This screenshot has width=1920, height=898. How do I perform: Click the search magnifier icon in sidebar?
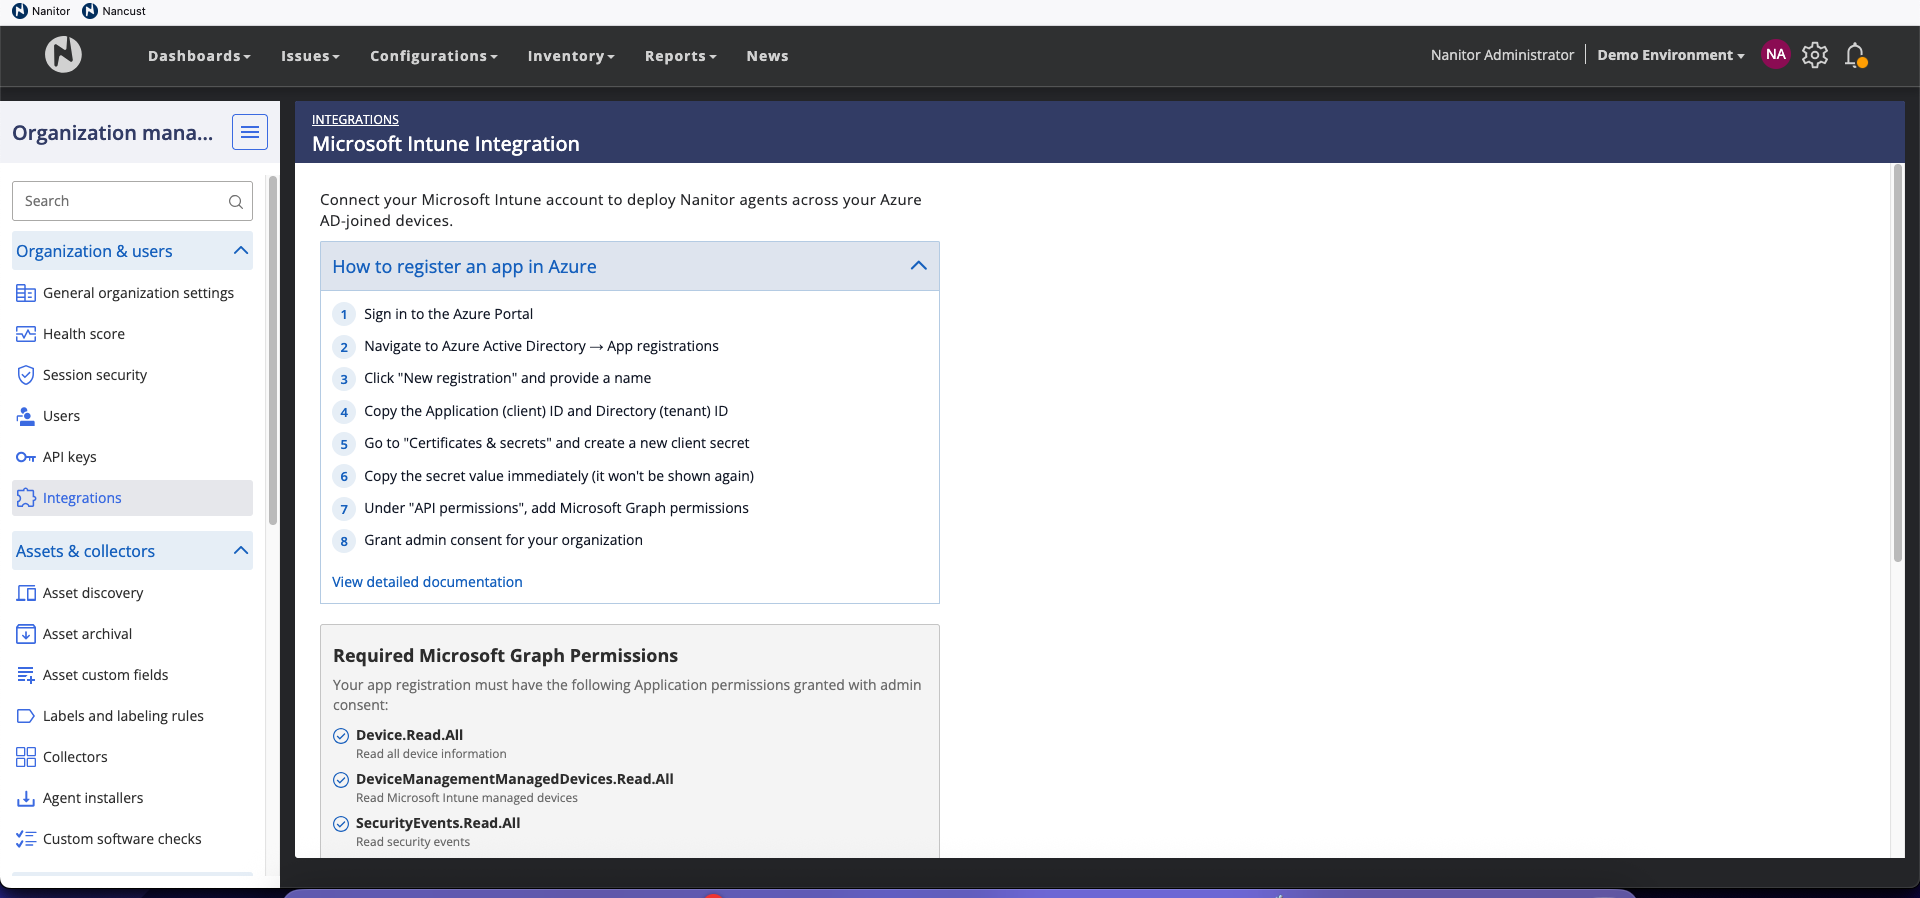[x=236, y=202]
